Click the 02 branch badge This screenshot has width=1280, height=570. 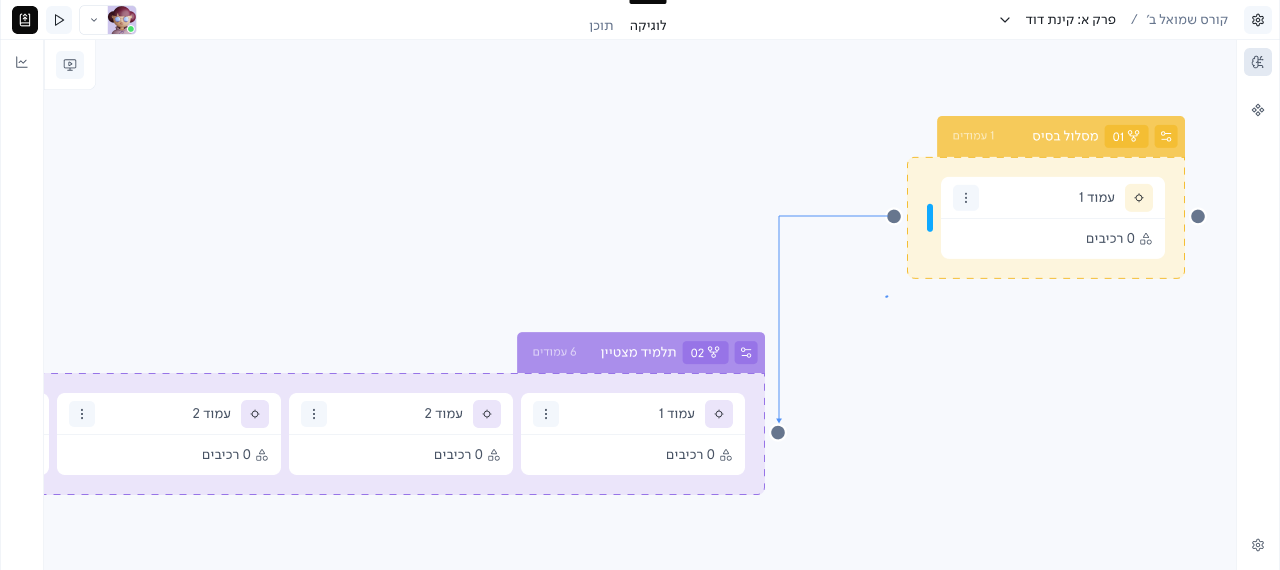pyautogui.click(x=705, y=352)
